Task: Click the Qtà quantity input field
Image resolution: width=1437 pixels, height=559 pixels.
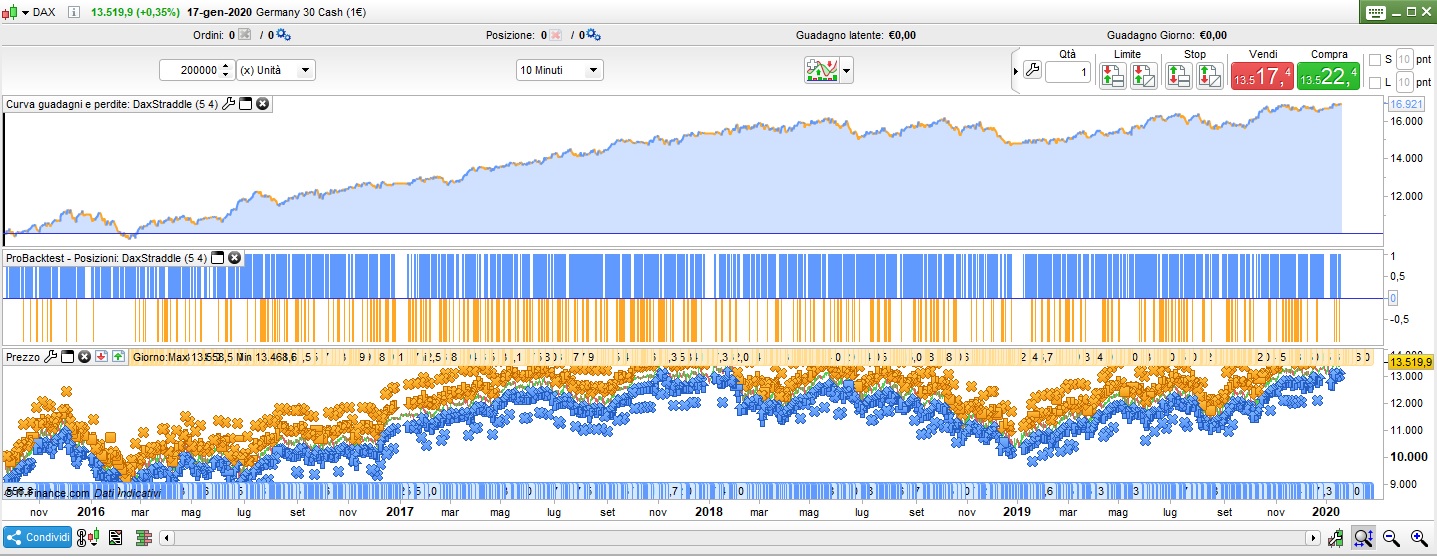Action: coord(1068,73)
